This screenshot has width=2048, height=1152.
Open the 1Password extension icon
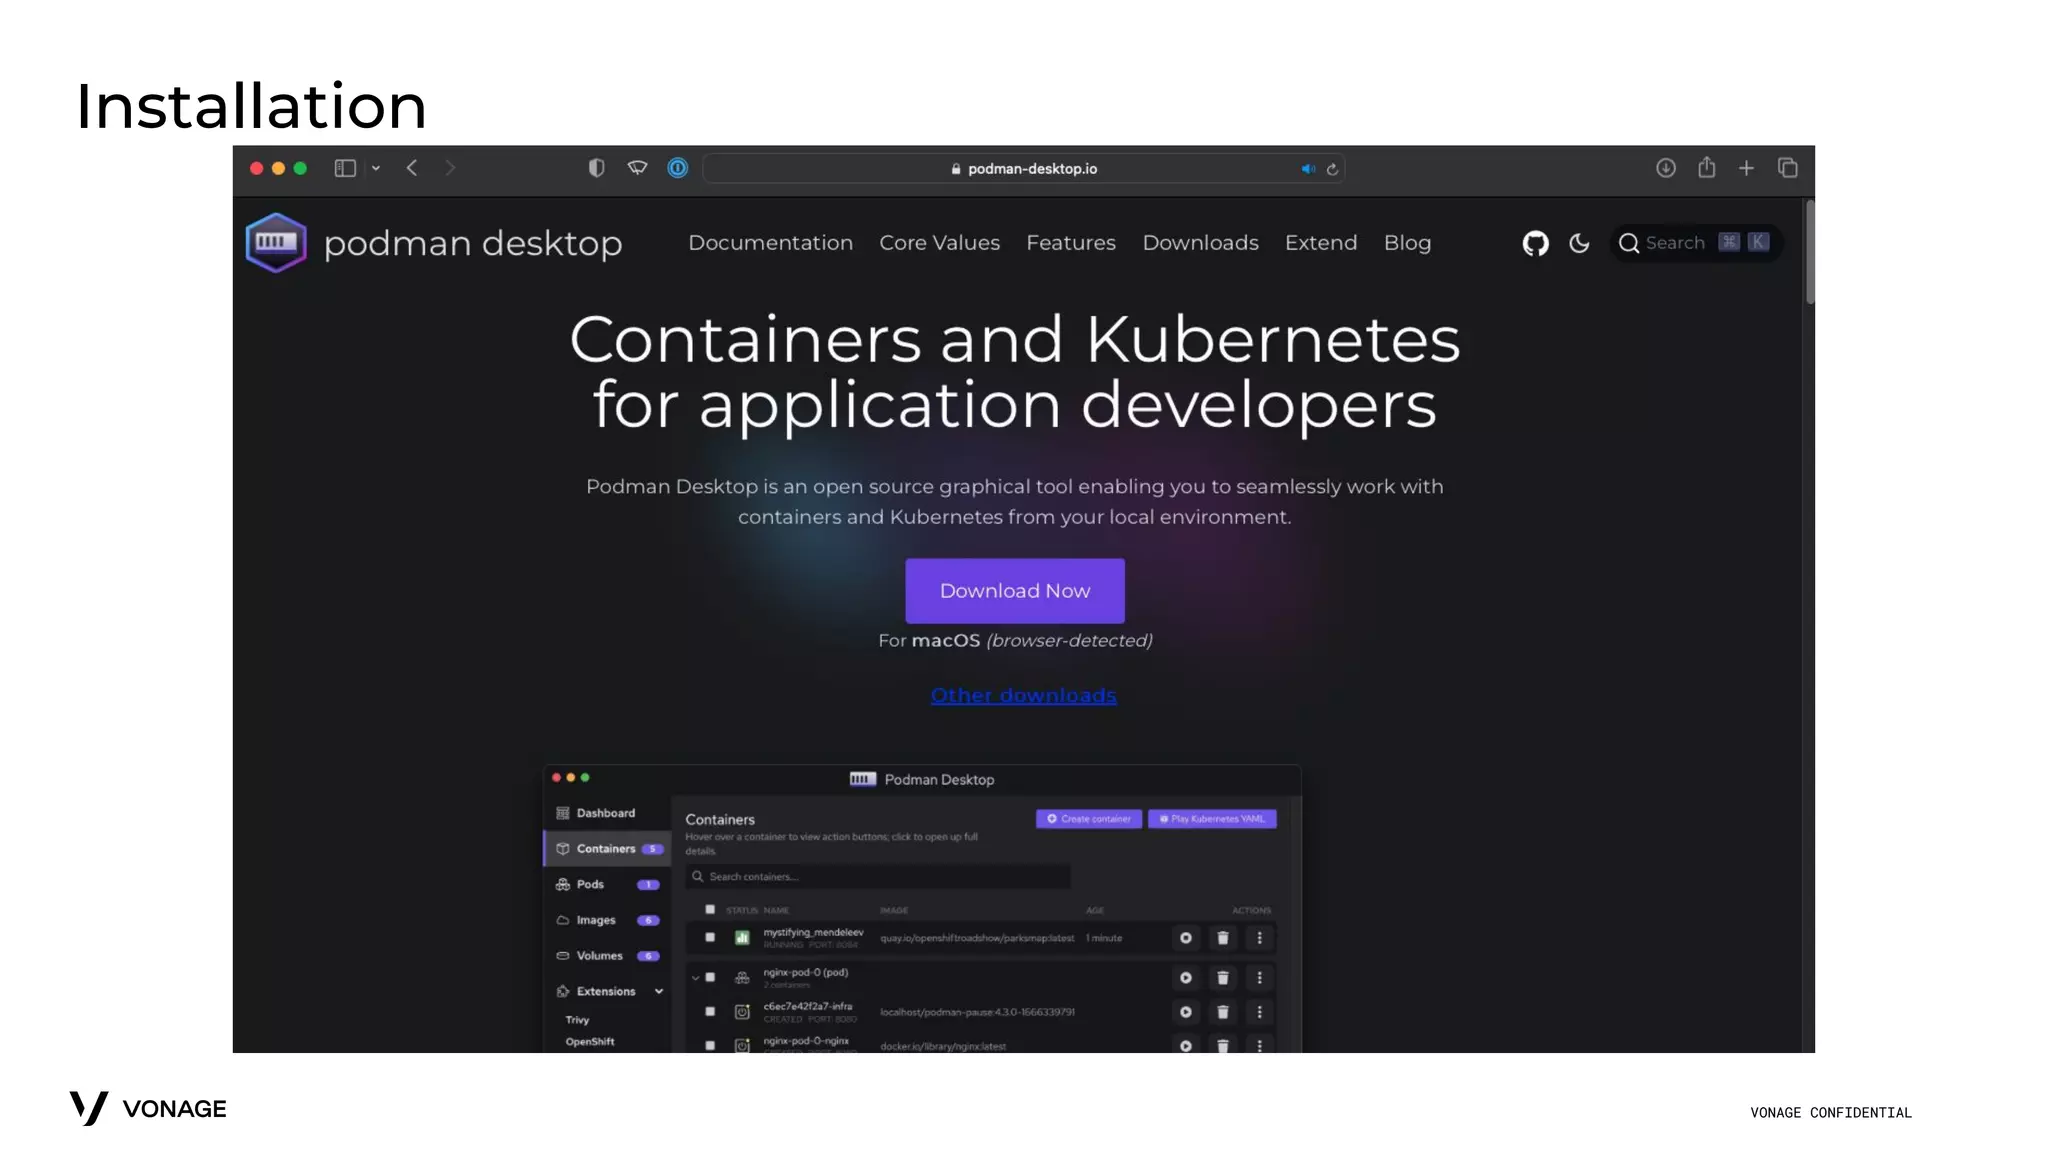(x=678, y=168)
